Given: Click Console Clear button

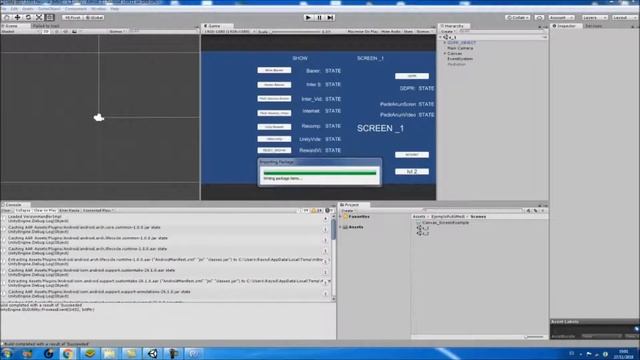Looking at the screenshot, I should pos(6,211).
